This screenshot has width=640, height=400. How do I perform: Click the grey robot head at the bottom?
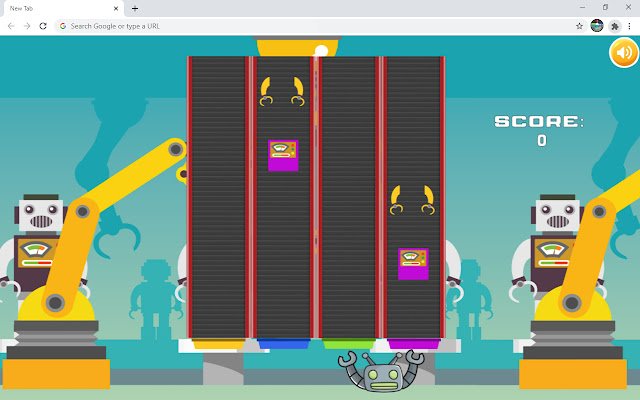pos(382,376)
